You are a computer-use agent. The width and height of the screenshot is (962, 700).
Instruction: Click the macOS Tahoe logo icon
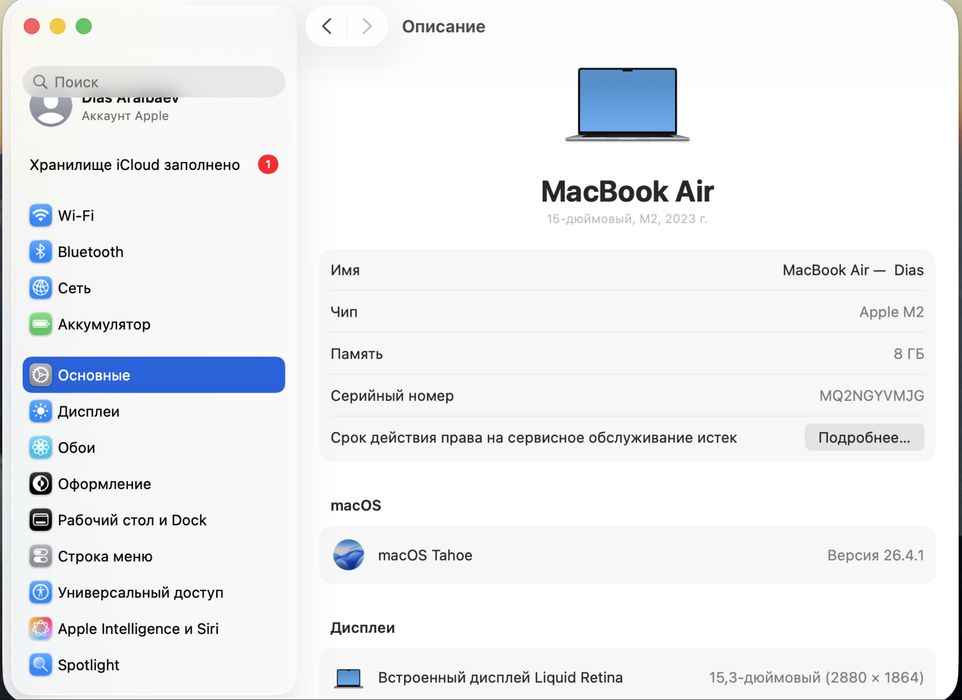pyautogui.click(x=348, y=555)
